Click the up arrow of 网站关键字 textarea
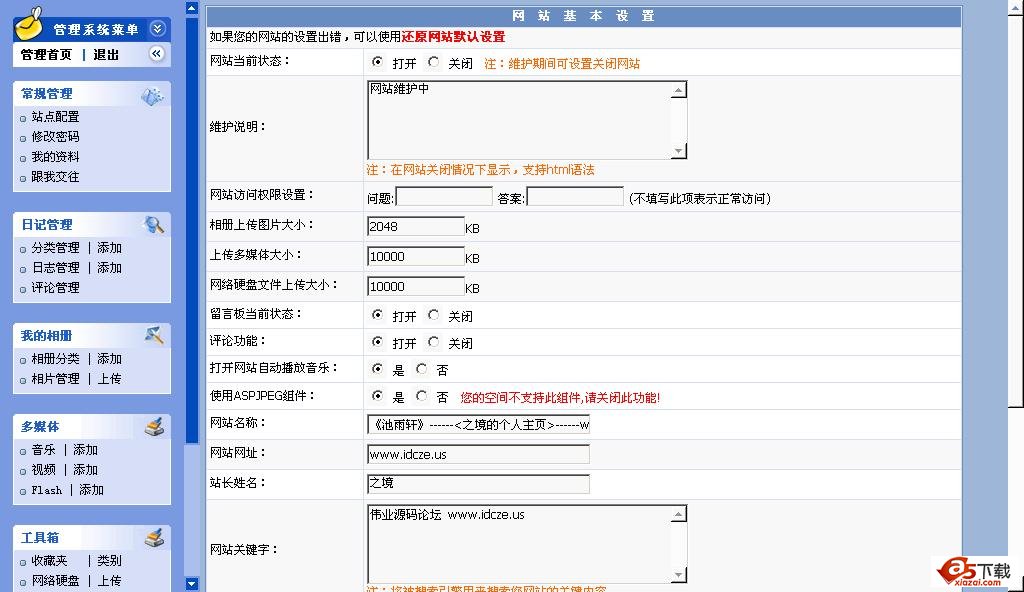The width and height of the screenshot is (1024, 592). [x=679, y=515]
